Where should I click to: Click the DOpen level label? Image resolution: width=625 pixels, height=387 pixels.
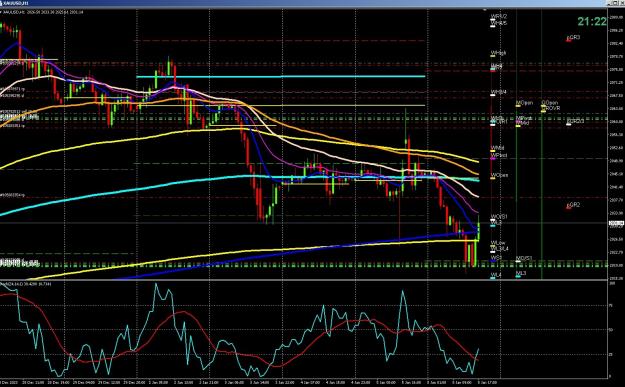pyautogui.click(x=550, y=103)
